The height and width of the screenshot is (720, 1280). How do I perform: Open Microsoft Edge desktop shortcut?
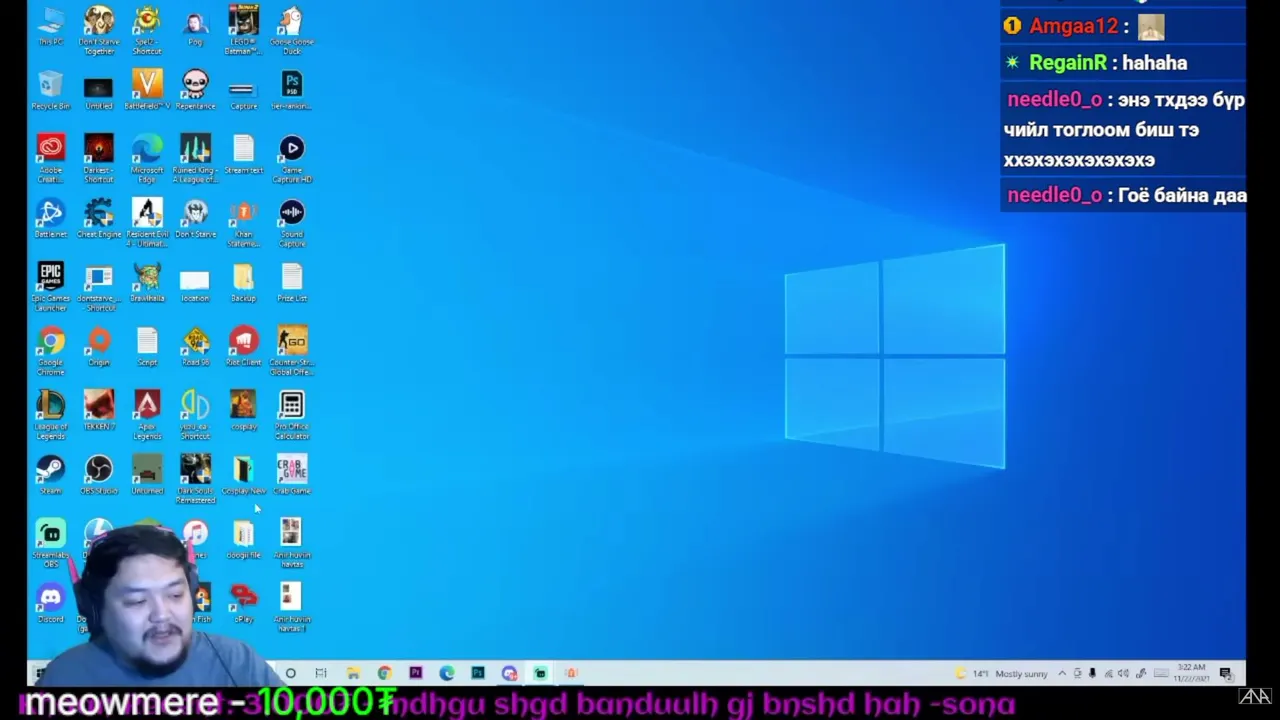point(147,158)
